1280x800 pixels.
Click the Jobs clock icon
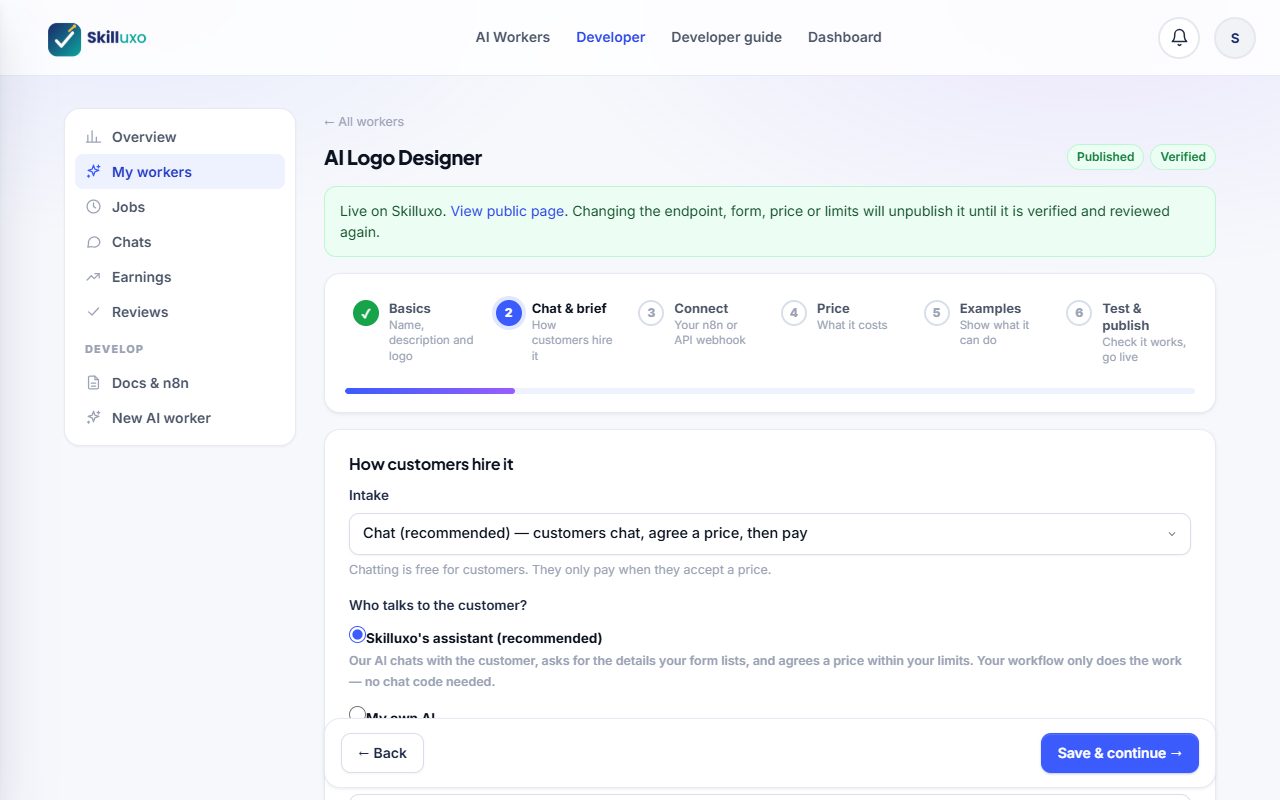93,207
